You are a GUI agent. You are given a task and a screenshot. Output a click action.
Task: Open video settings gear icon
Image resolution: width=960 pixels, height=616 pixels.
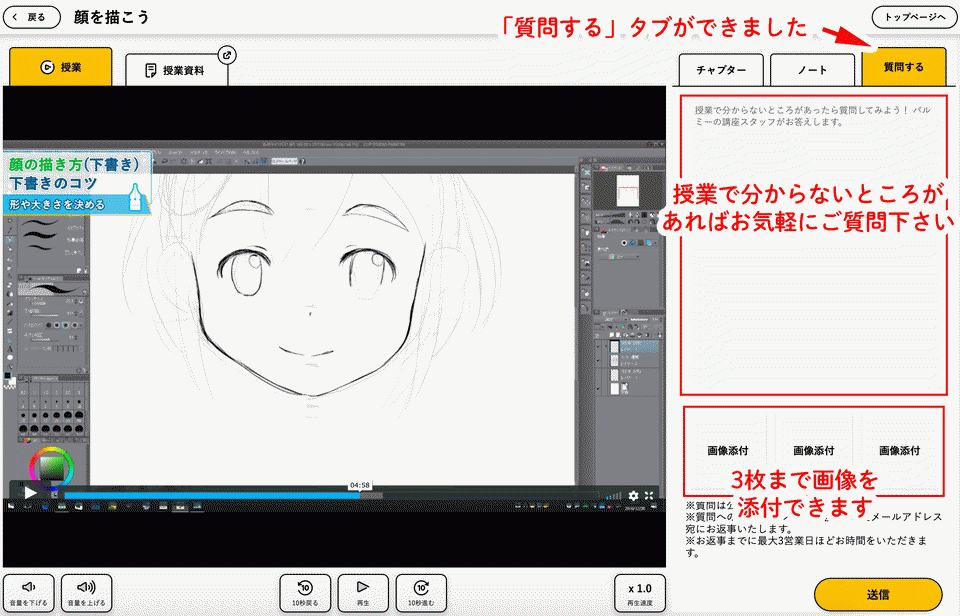pyautogui.click(x=633, y=495)
